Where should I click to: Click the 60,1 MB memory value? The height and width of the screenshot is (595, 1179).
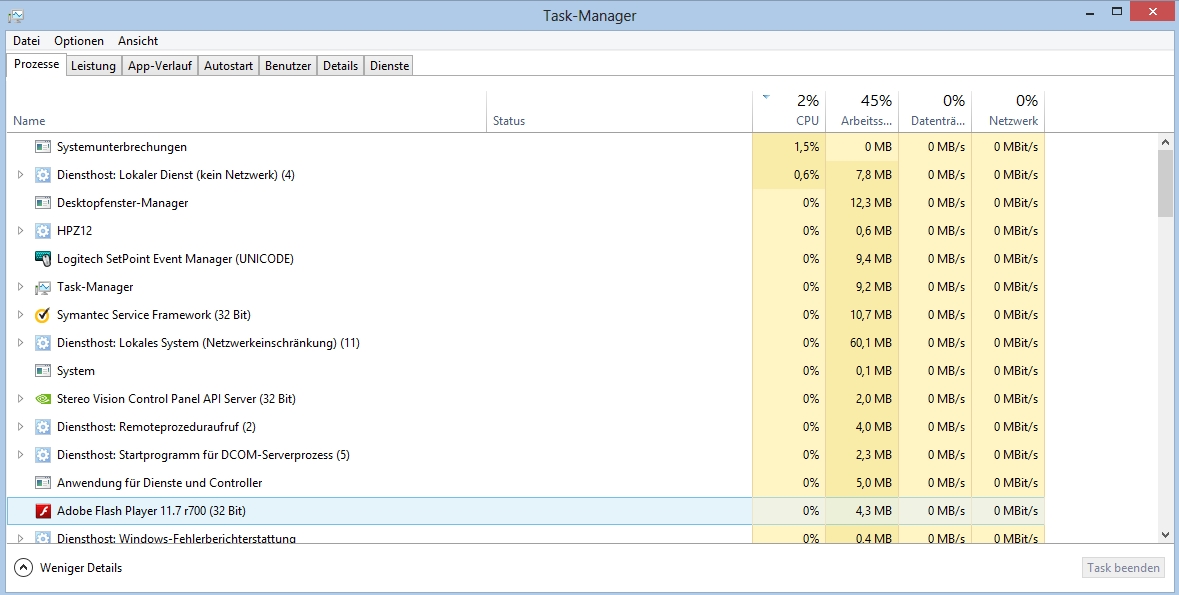pos(871,342)
